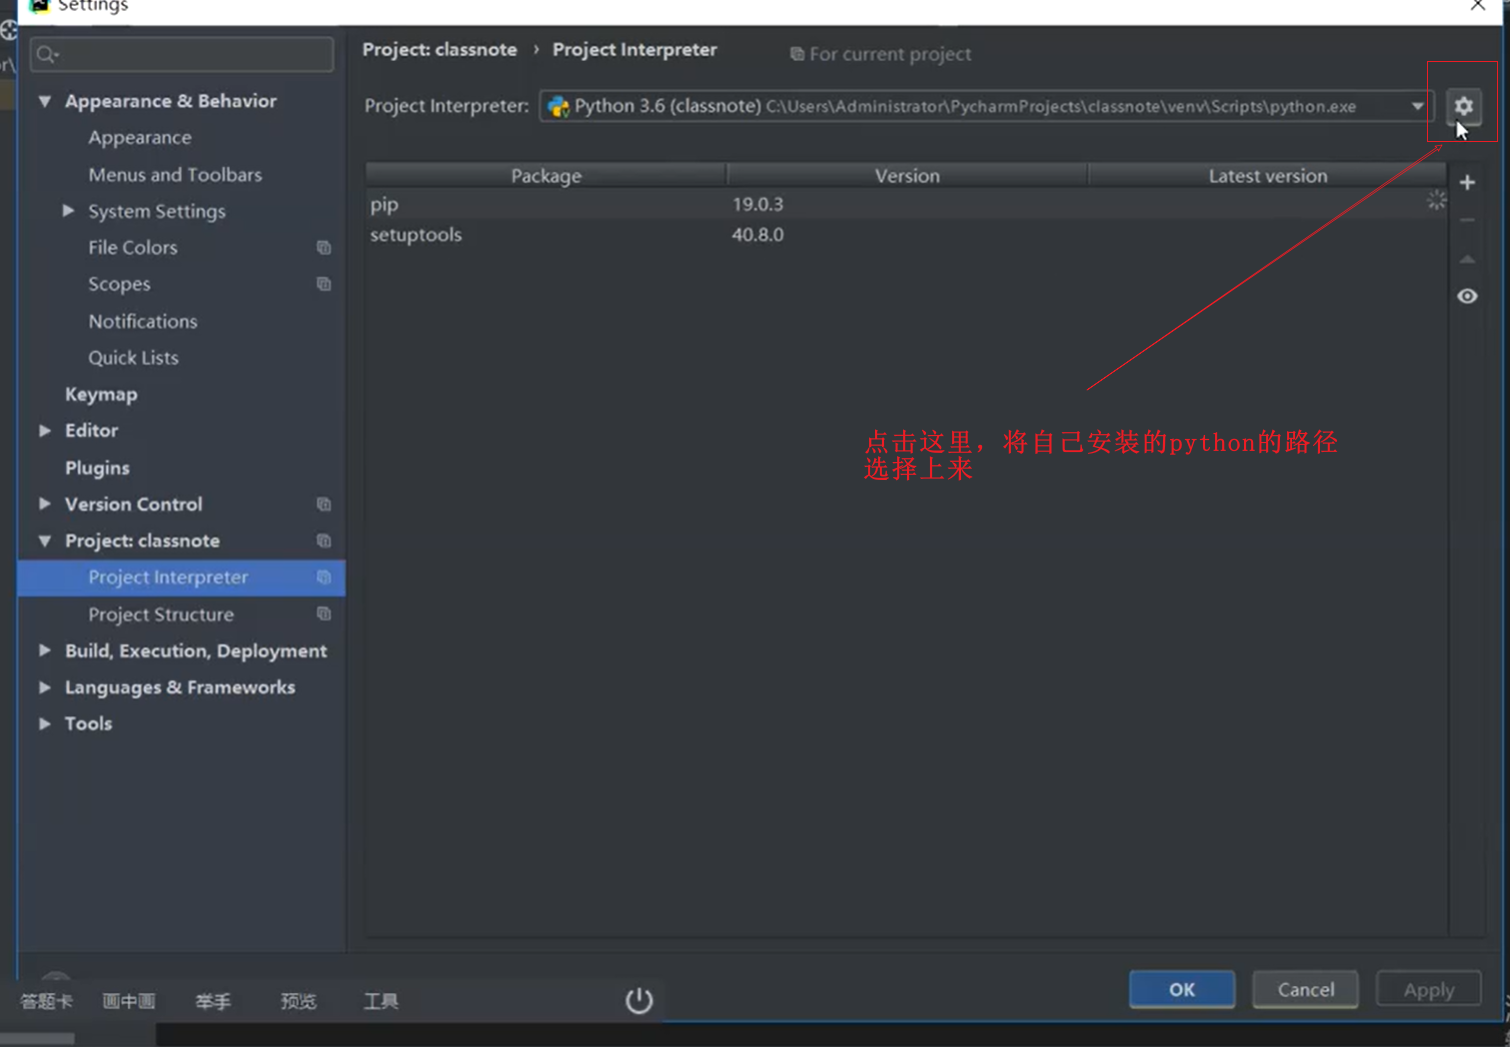Open Quick Lists settings
This screenshot has height=1047, width=1510.
(133, 357)
